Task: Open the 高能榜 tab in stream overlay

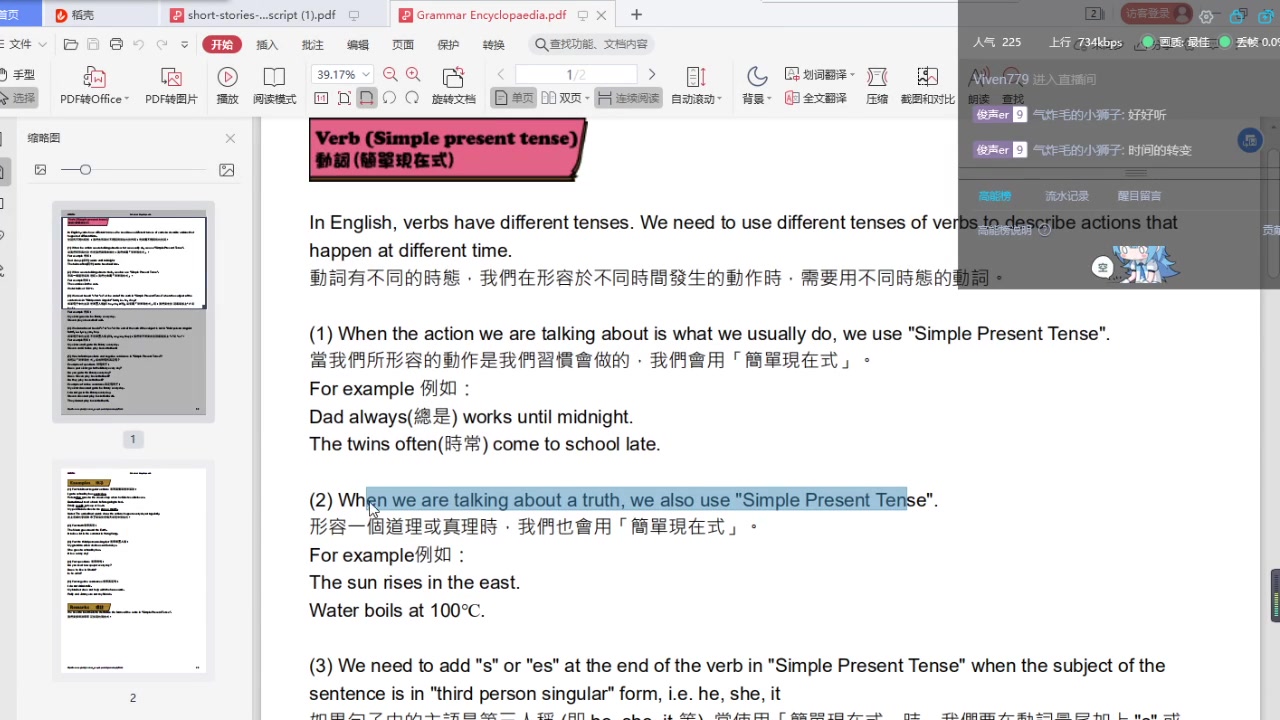Action: (995, 196)
